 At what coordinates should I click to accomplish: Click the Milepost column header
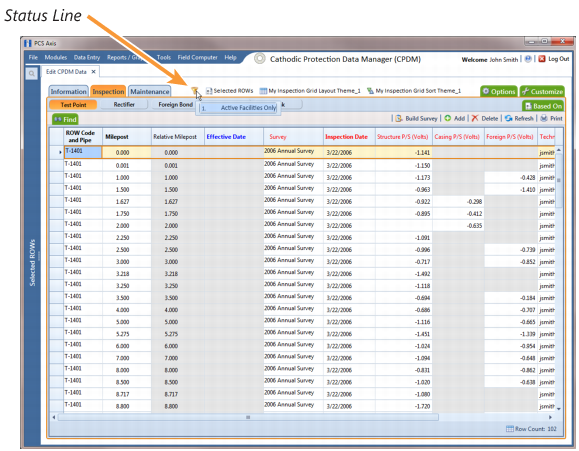click(127, 137)
